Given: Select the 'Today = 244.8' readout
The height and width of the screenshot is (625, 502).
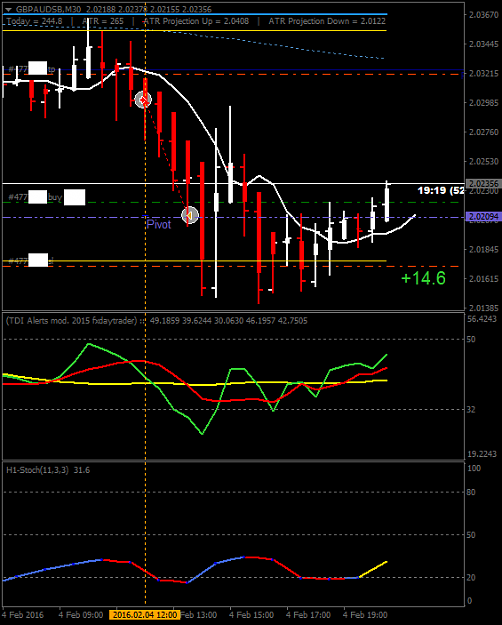Looking at the screenshot, I should pos(35,21).
